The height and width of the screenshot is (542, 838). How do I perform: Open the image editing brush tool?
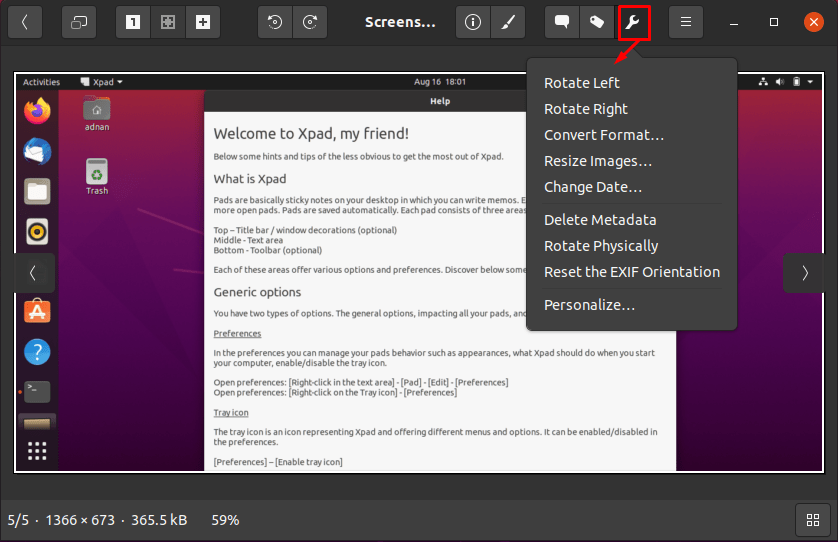coord(508,22)
